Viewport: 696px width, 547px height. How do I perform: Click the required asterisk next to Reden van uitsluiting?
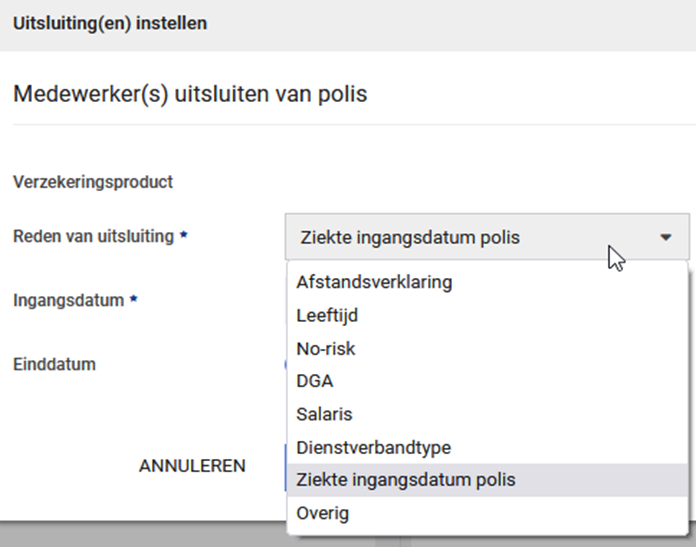click(184, 237)
